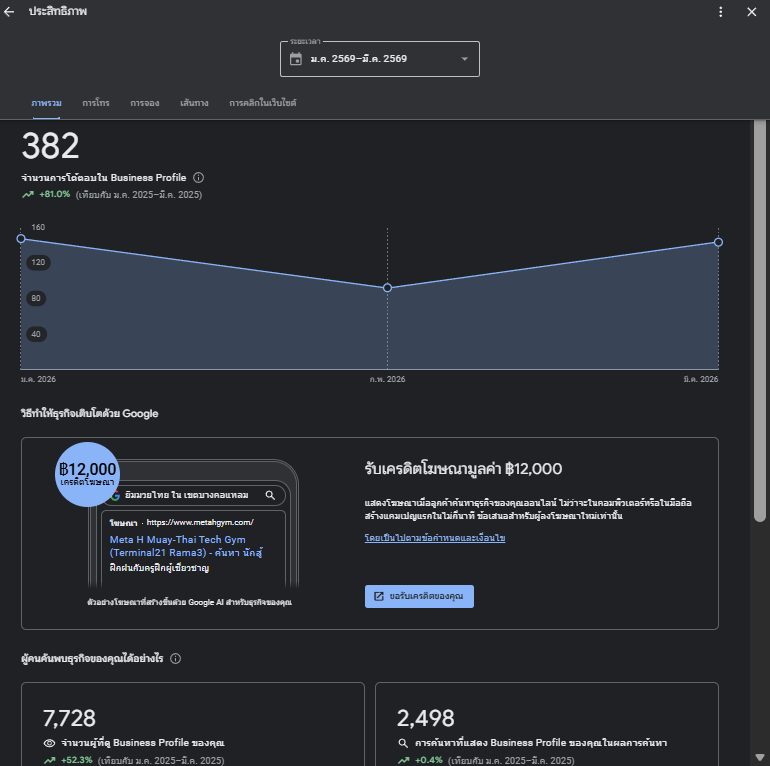Click the 382 interactions number
This screenshot has height=766, width=770.
[x=50, y=146]
